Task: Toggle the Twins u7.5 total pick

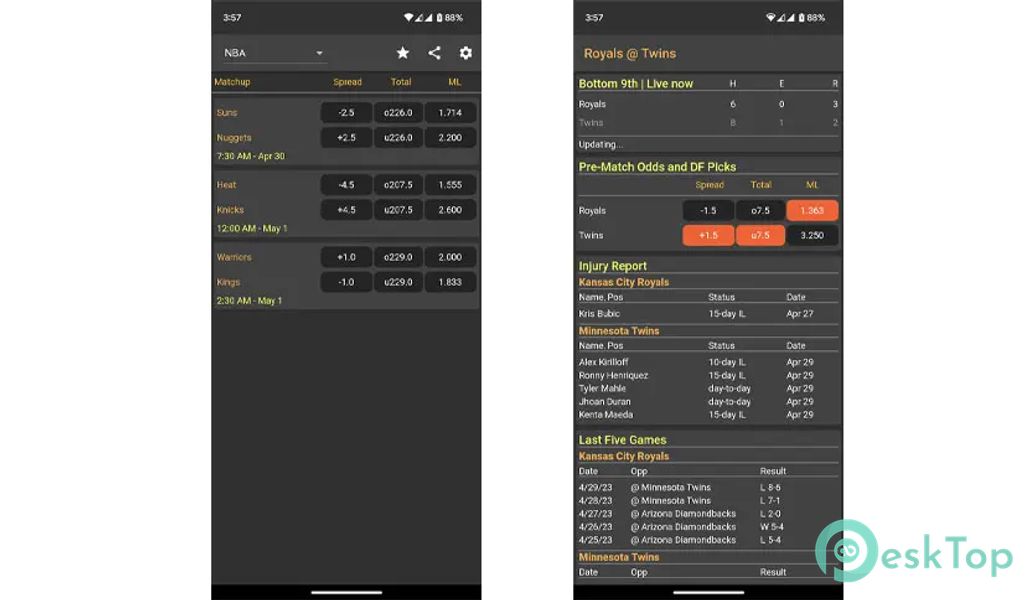Action: [760, 236]
